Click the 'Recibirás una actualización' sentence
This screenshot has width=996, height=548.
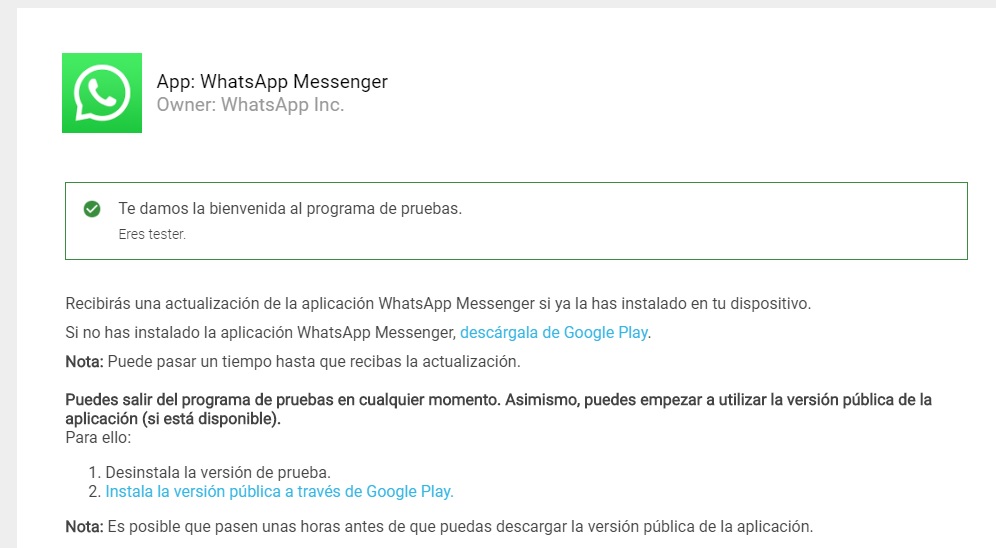pos(438,304)
